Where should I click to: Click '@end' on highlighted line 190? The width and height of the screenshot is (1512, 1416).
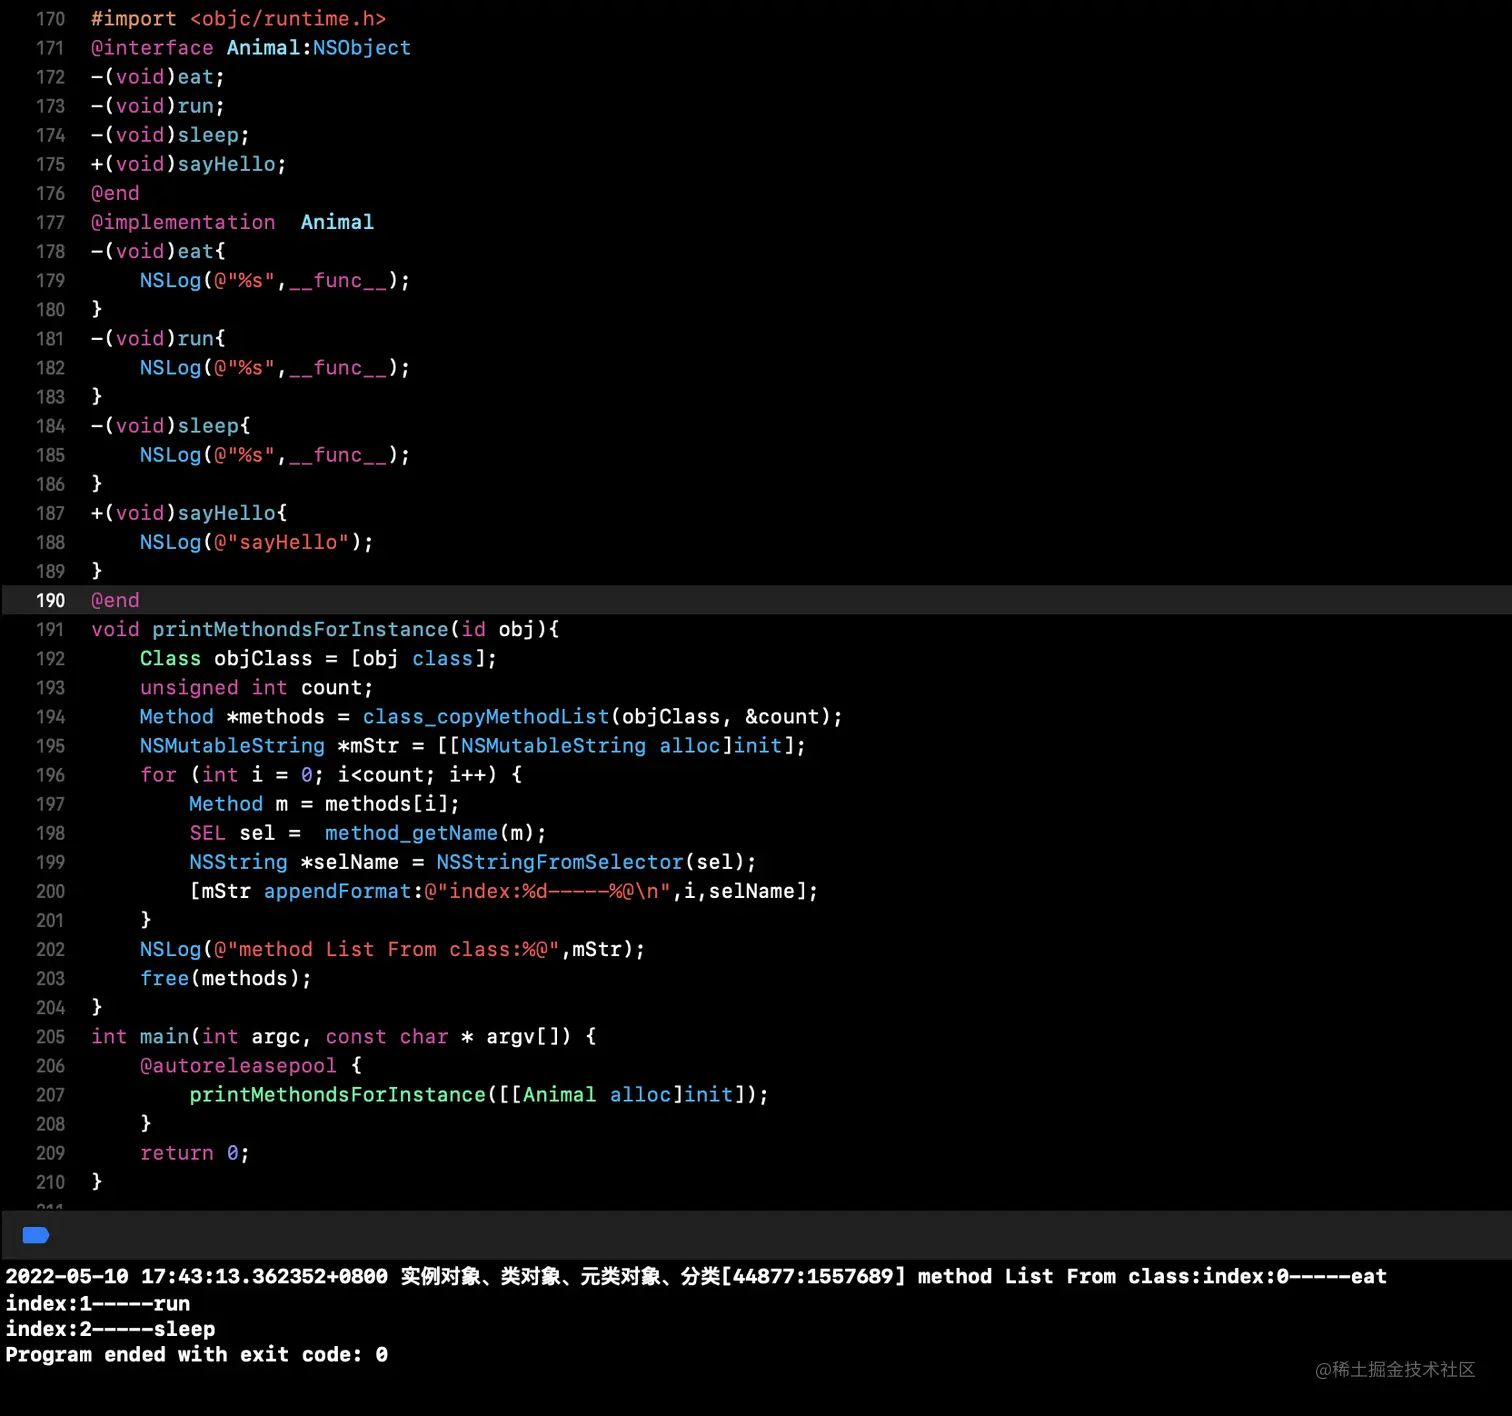coord(115,600)
